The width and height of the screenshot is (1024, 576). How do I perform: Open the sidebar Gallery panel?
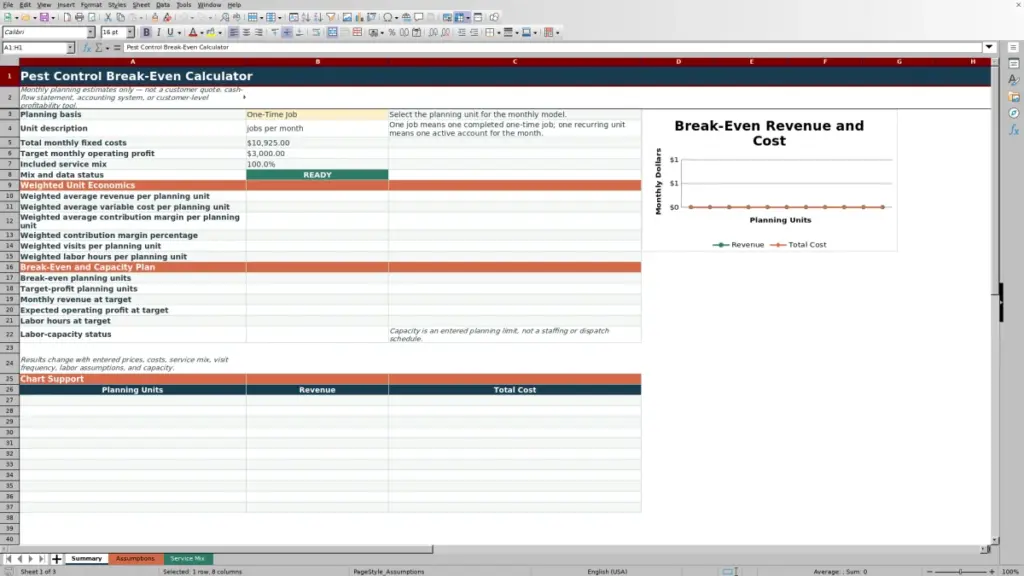click(x=1014, y=97)
